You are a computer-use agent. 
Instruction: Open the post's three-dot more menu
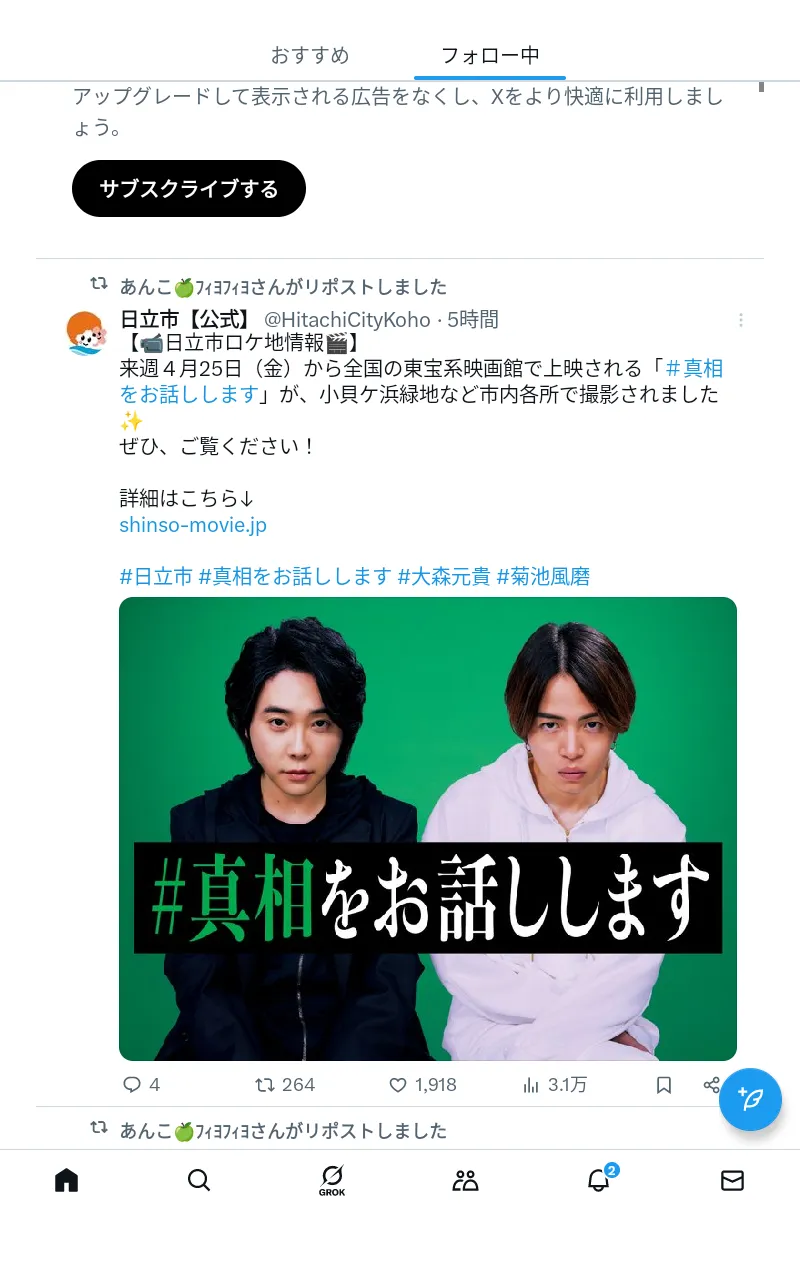coord(741,320)
